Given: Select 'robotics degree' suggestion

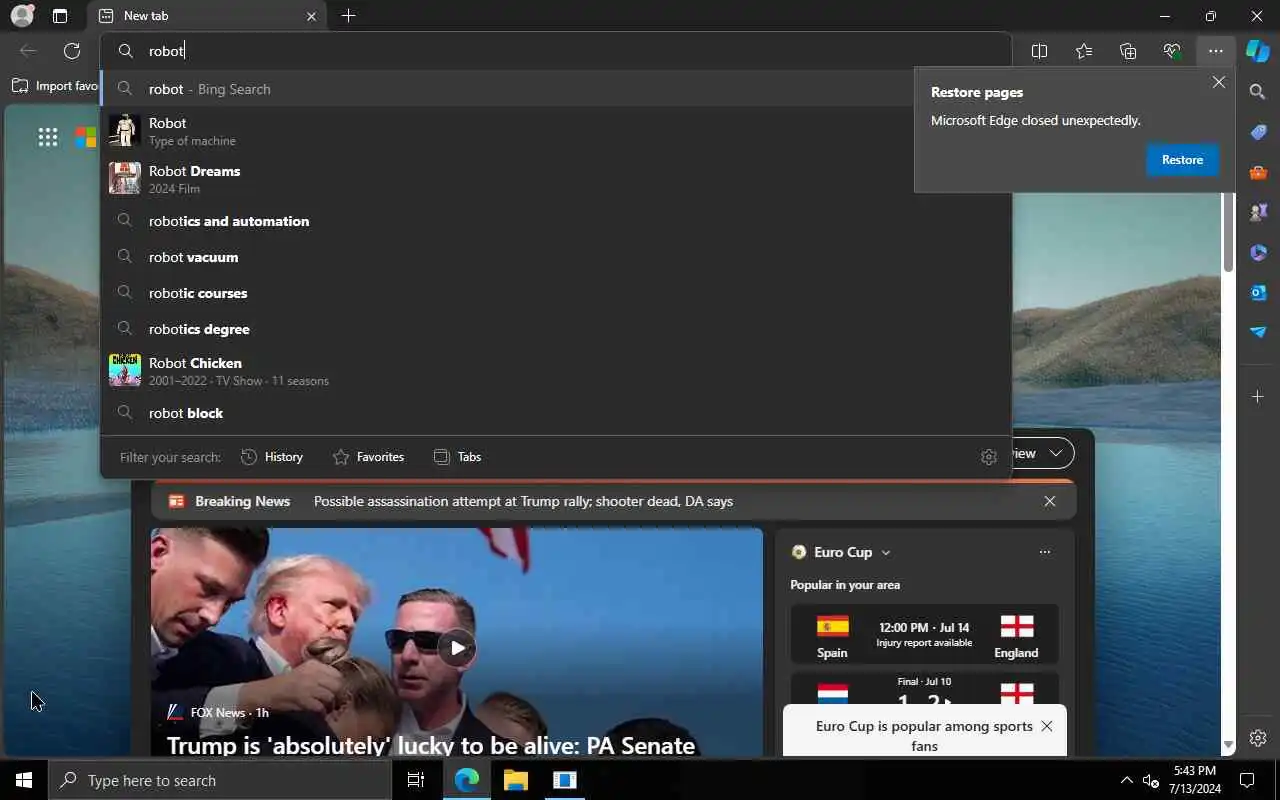Looking at the screenshot, I should [556, 329].
